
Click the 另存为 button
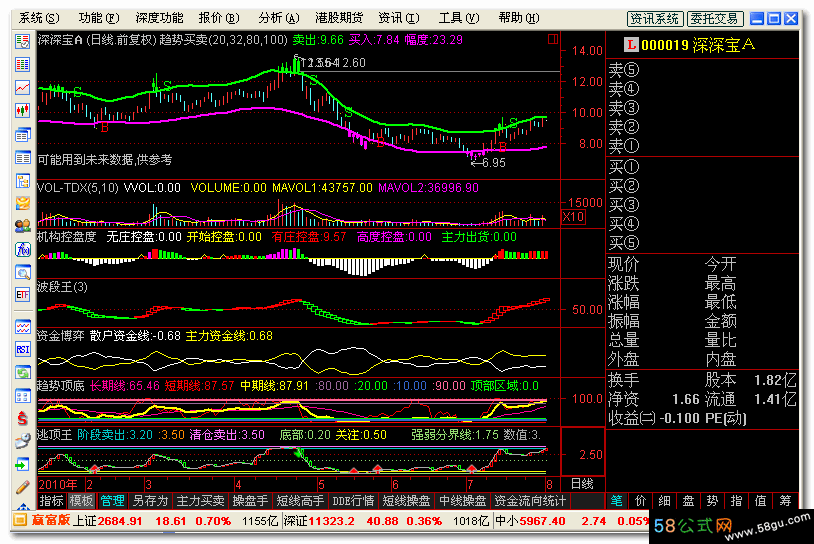(151, 500)
